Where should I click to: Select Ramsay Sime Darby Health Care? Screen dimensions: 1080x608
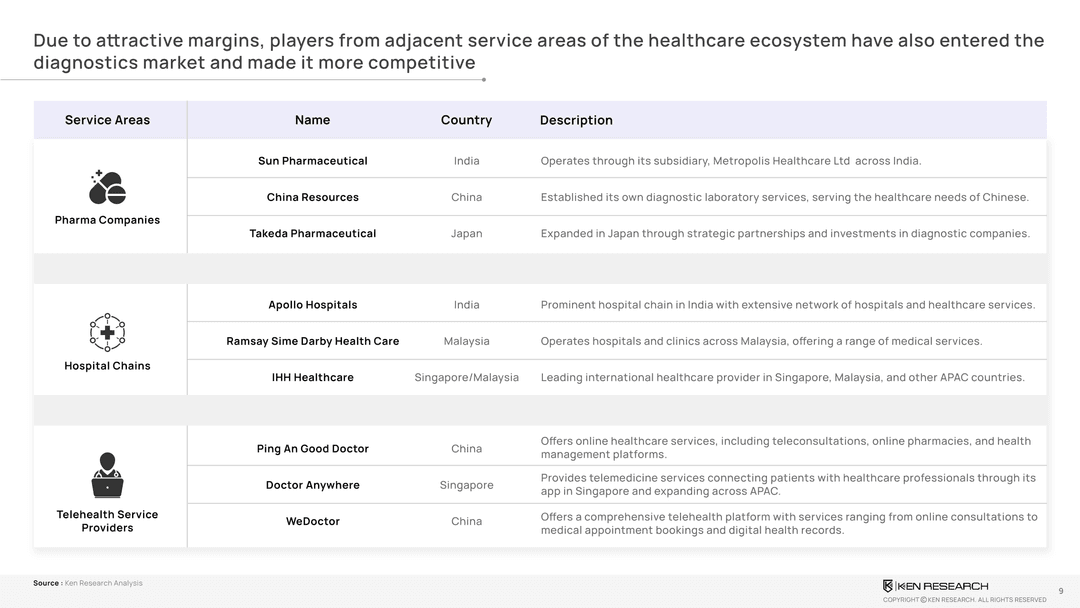312,341
